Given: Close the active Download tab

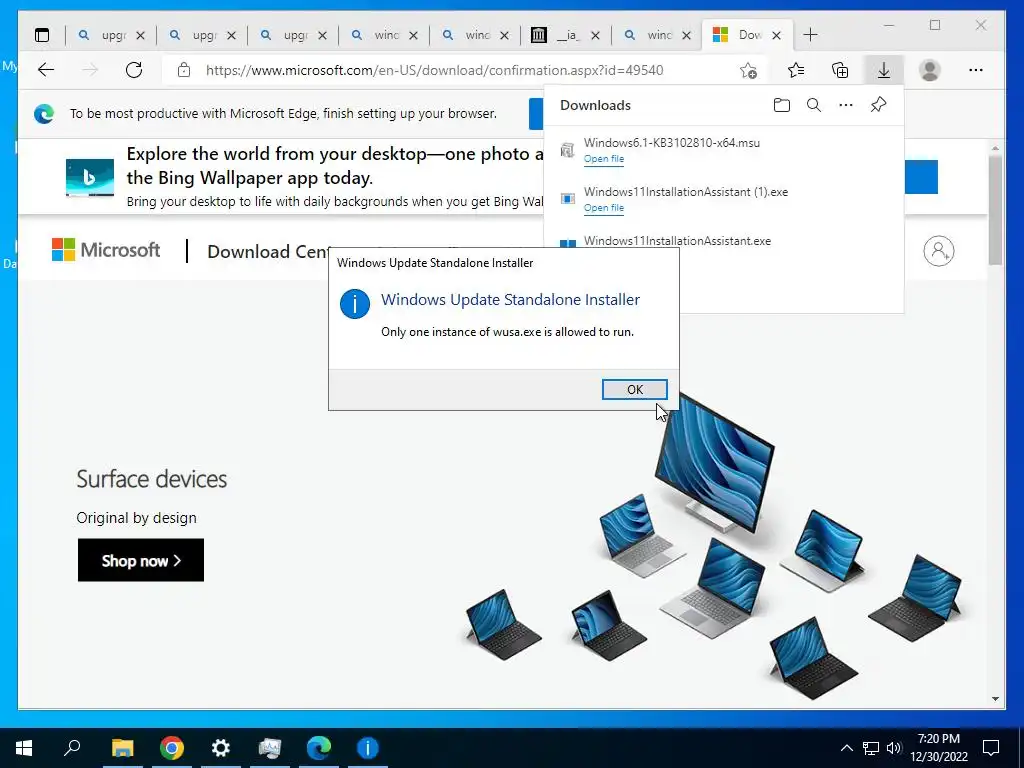Looking at the screenshot, I should coord(776,35).
